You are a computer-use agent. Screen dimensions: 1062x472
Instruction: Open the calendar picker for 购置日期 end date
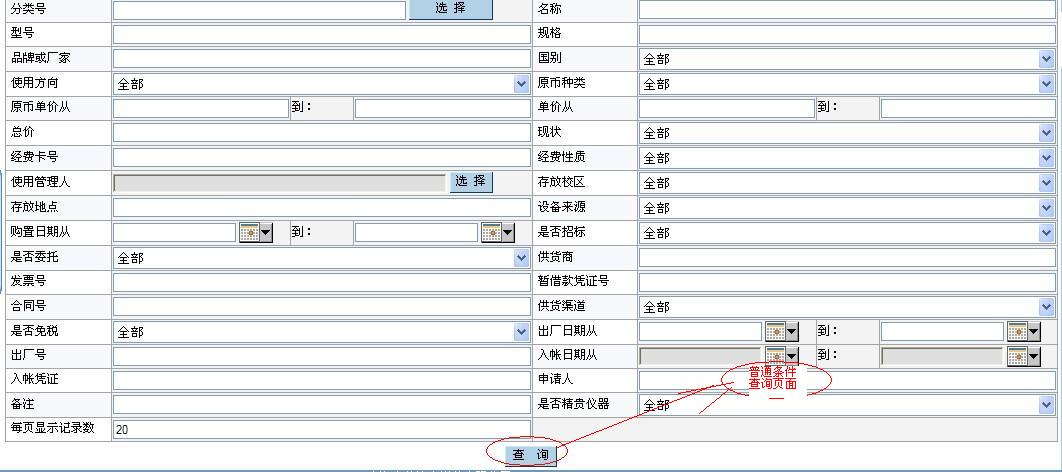click(x=497, y=233)
